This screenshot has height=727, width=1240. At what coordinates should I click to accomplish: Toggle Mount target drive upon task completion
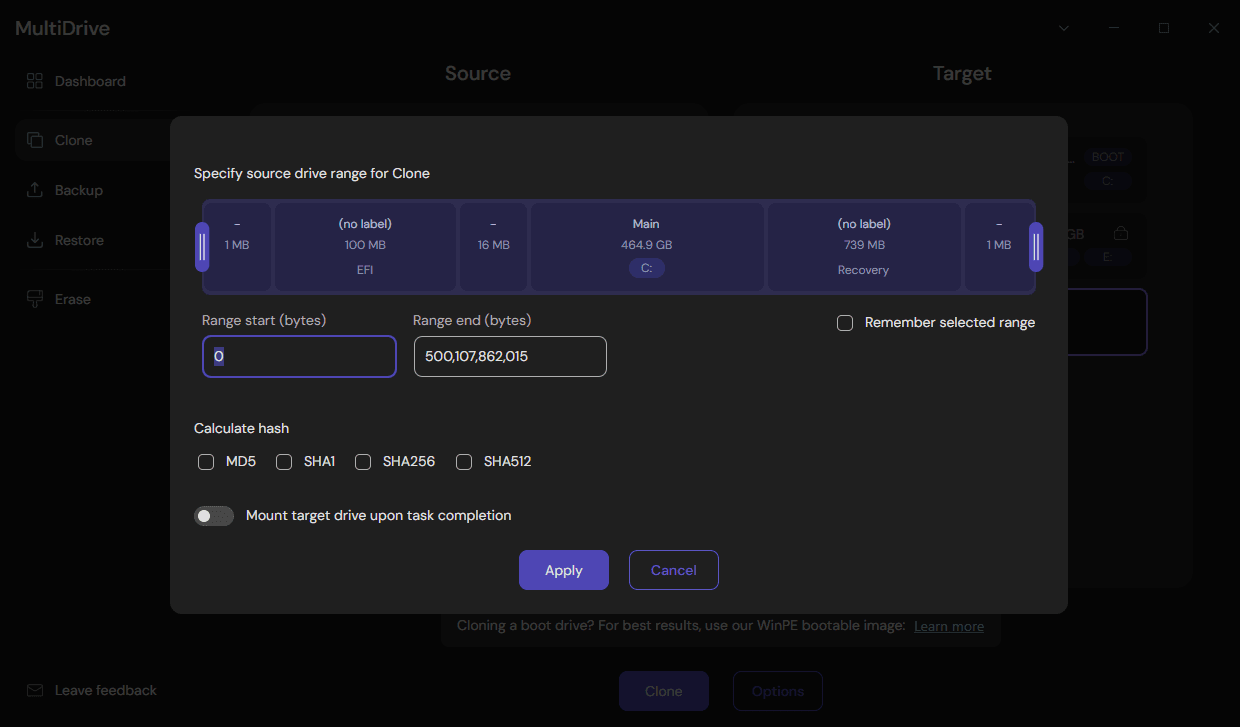tap(214, 515)
